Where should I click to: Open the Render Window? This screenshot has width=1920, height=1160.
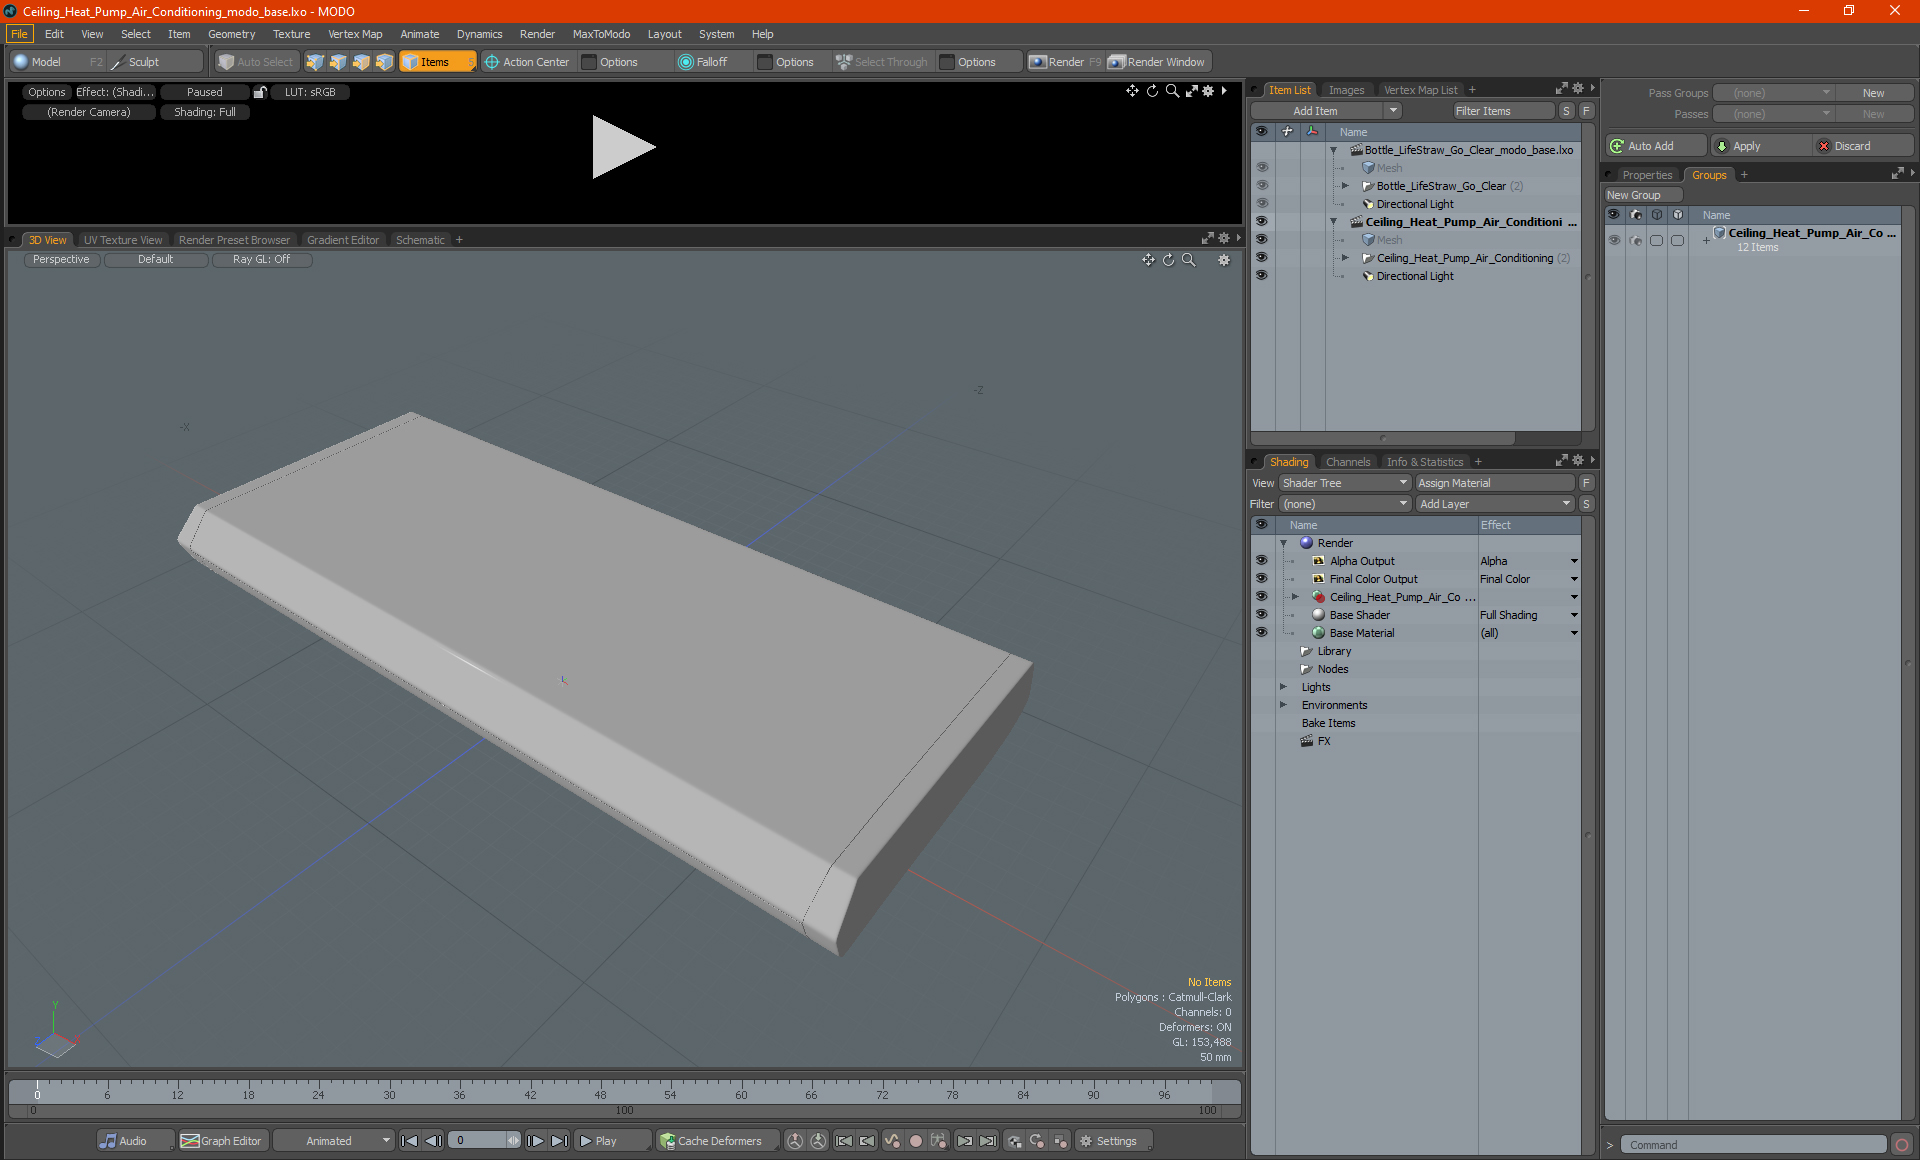[x=1158, y=62]
